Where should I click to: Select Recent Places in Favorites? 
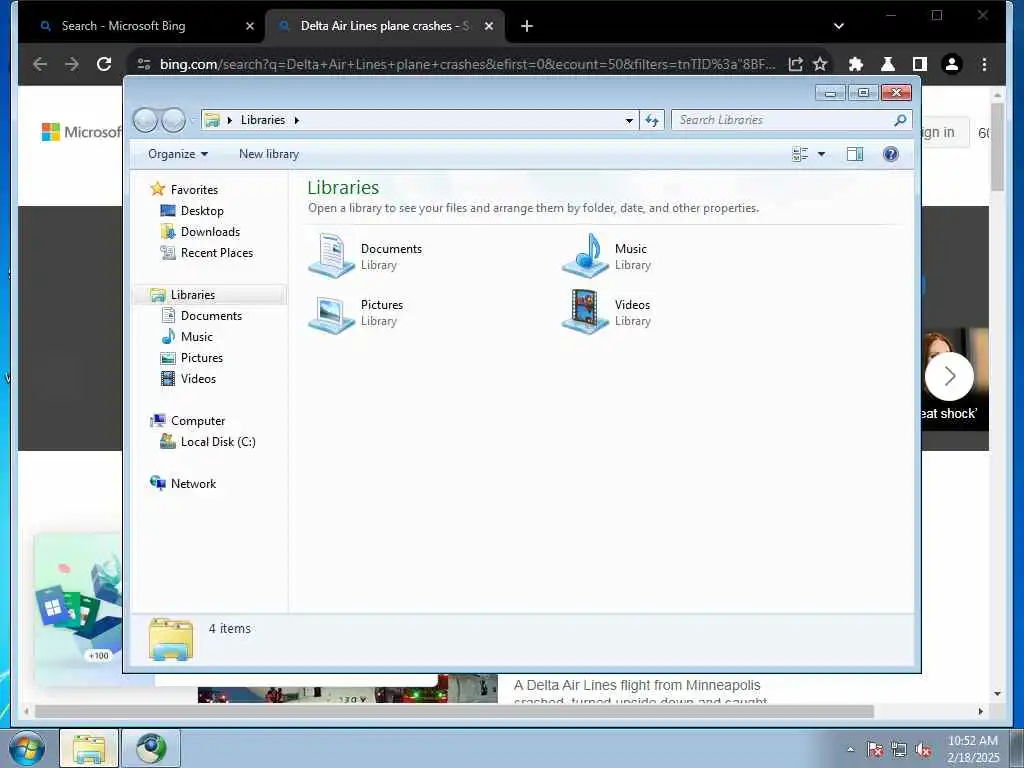217,253
